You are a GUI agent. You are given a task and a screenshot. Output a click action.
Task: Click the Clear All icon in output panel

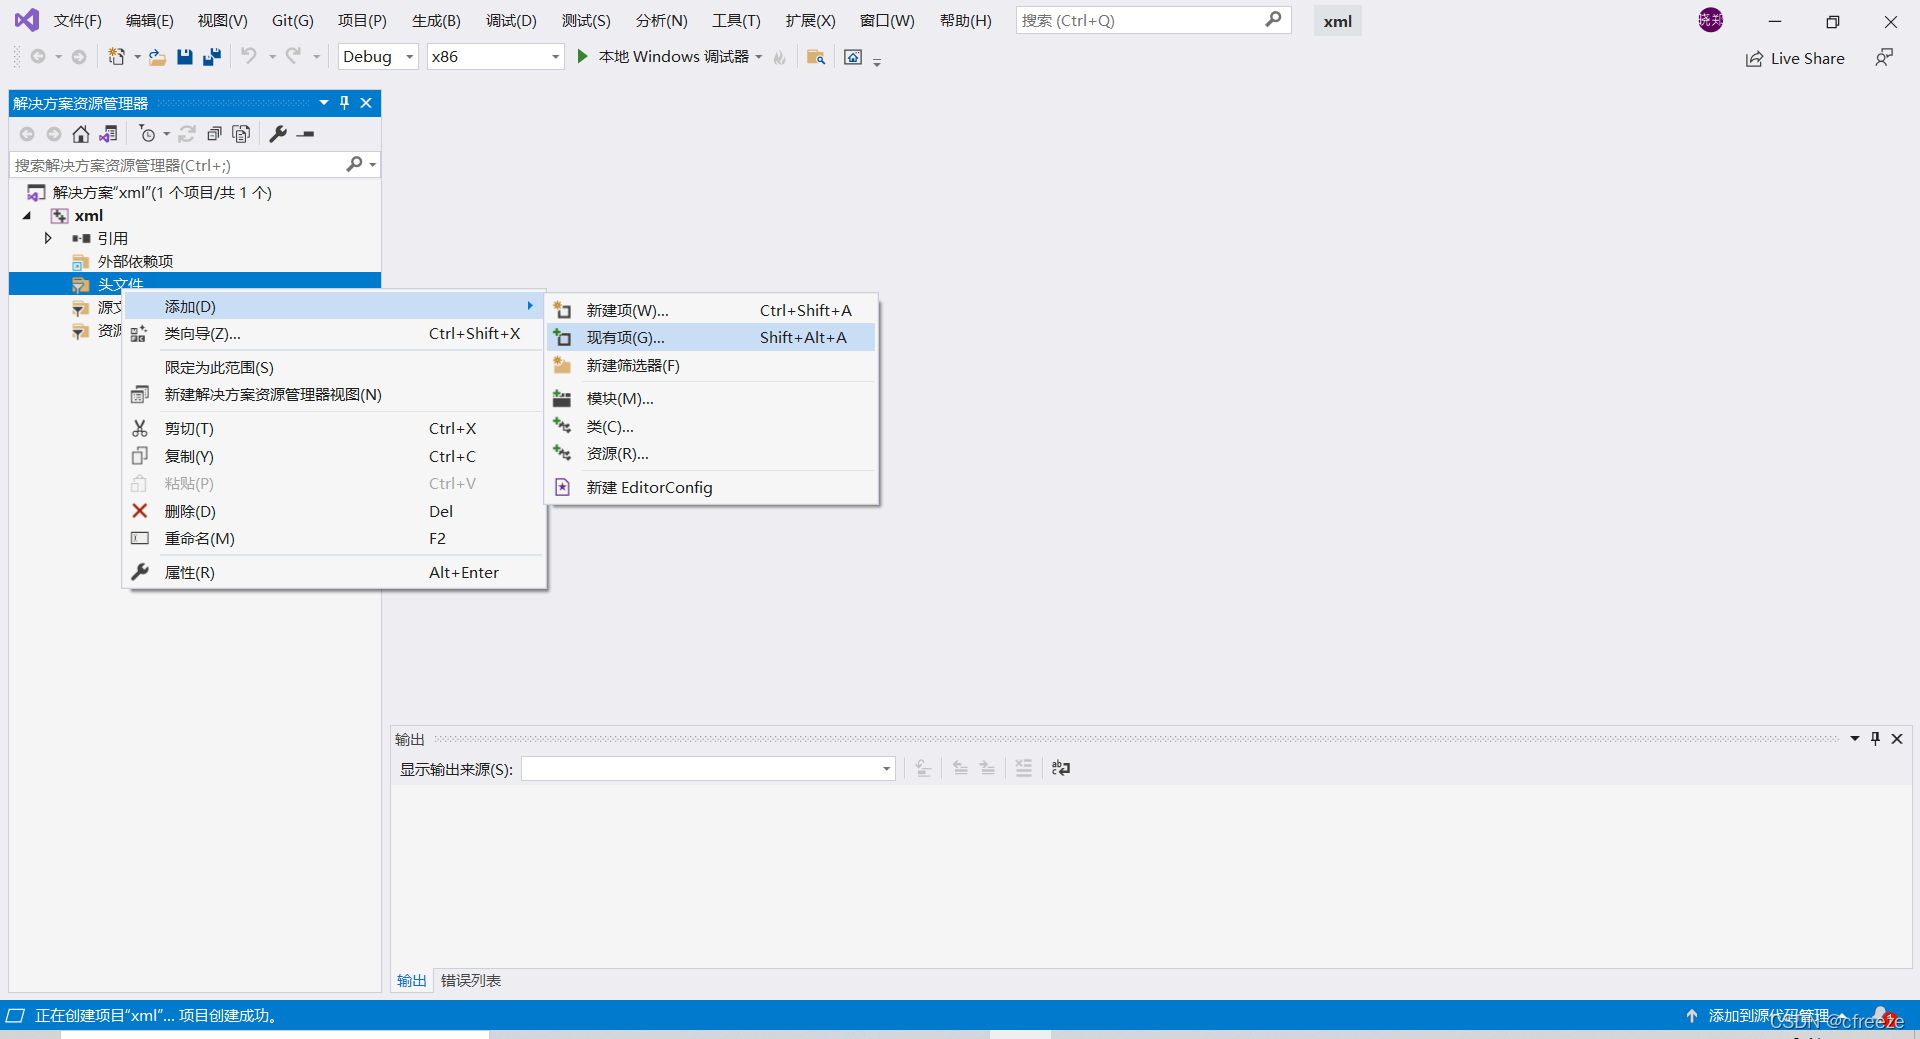[1023, 768]
